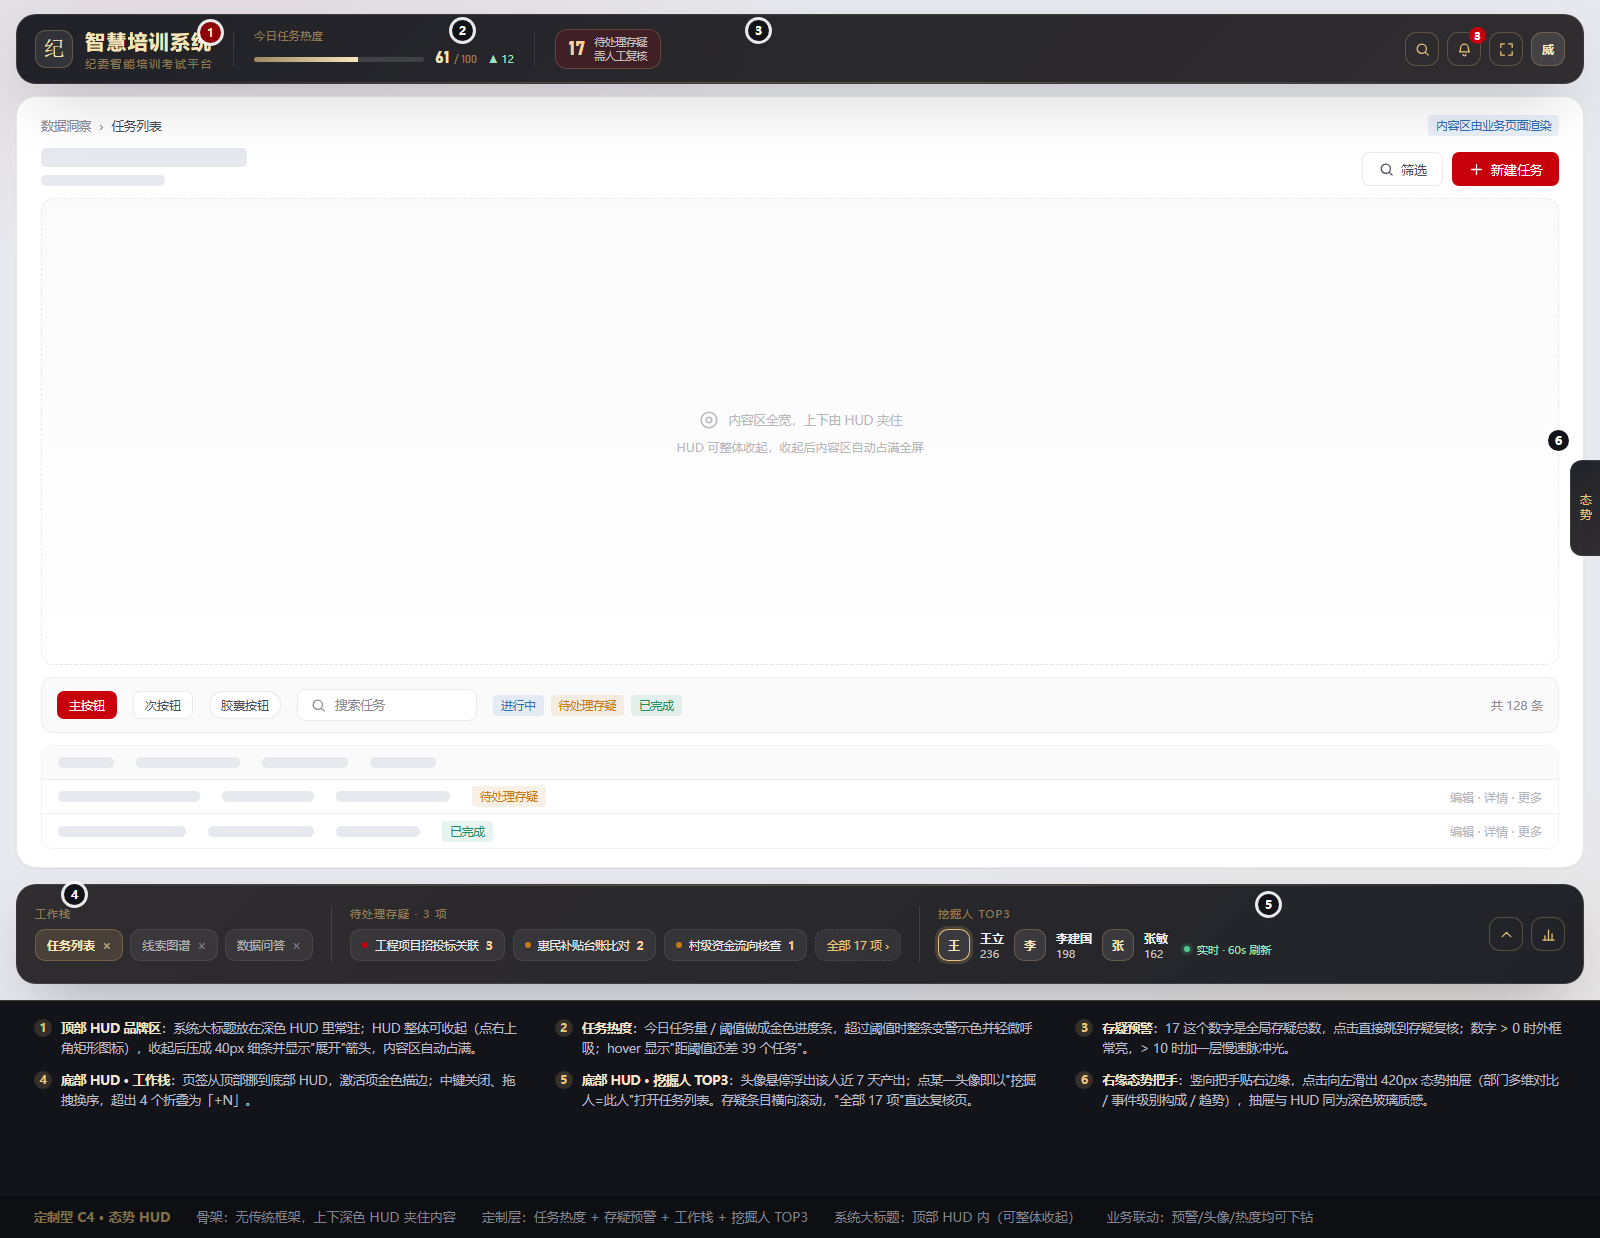Close the 任务列表 work stack tab

107,946
